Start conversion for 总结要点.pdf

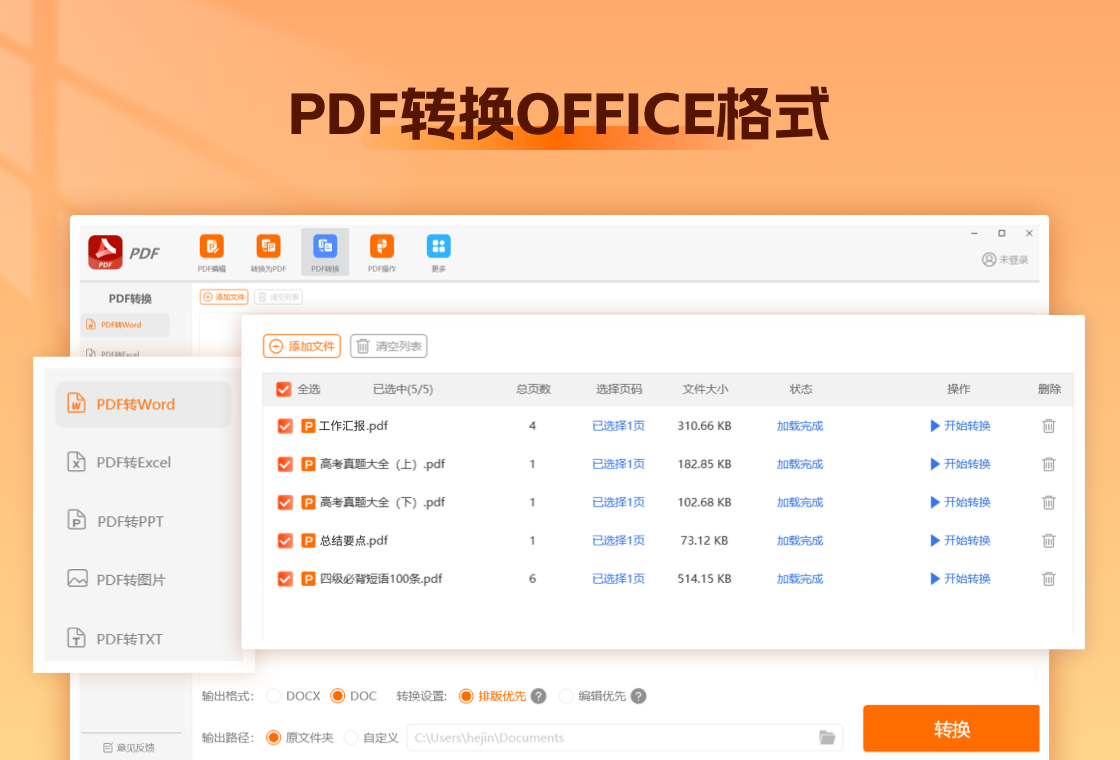pyautogui.click(x=961, y=541)
